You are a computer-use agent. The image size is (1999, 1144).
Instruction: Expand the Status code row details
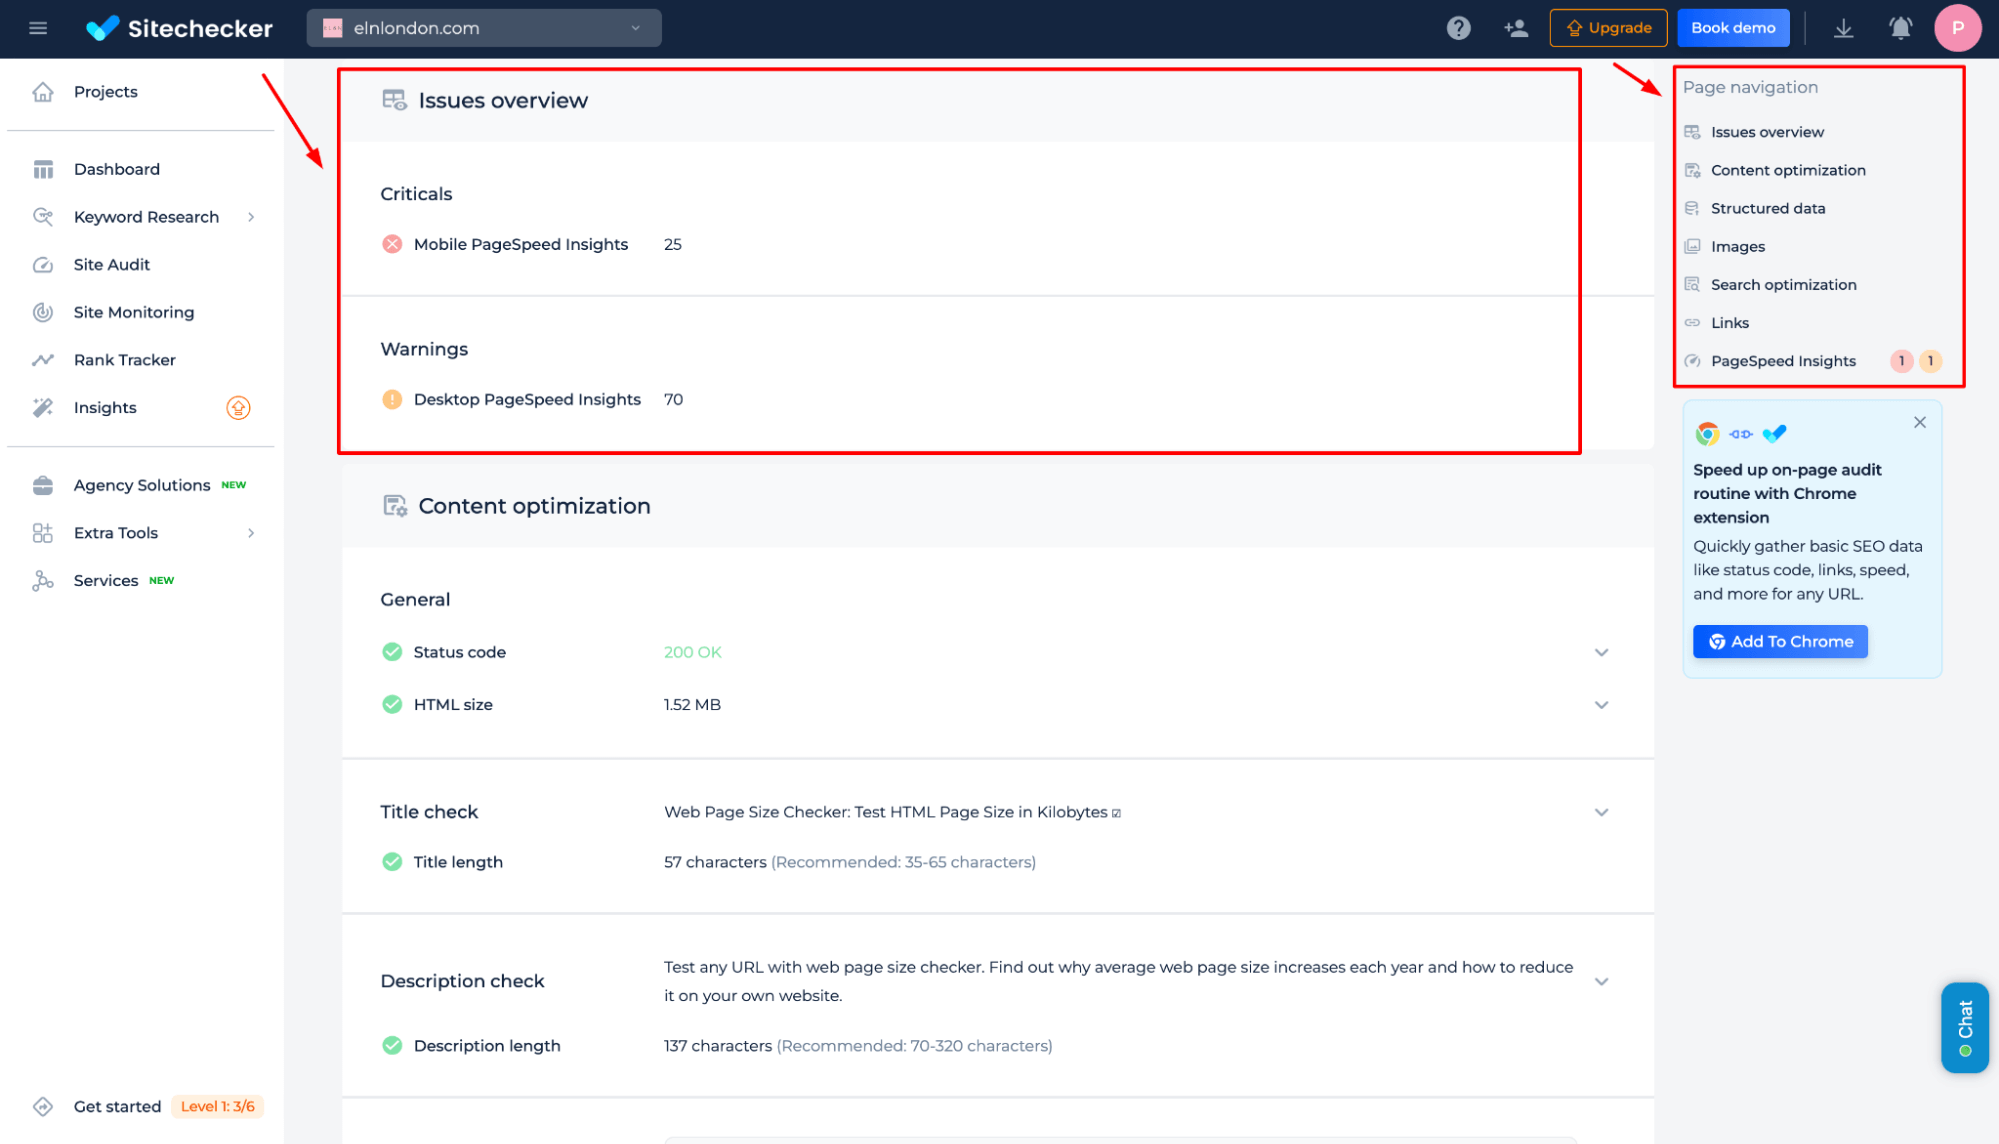[1602, 651]
